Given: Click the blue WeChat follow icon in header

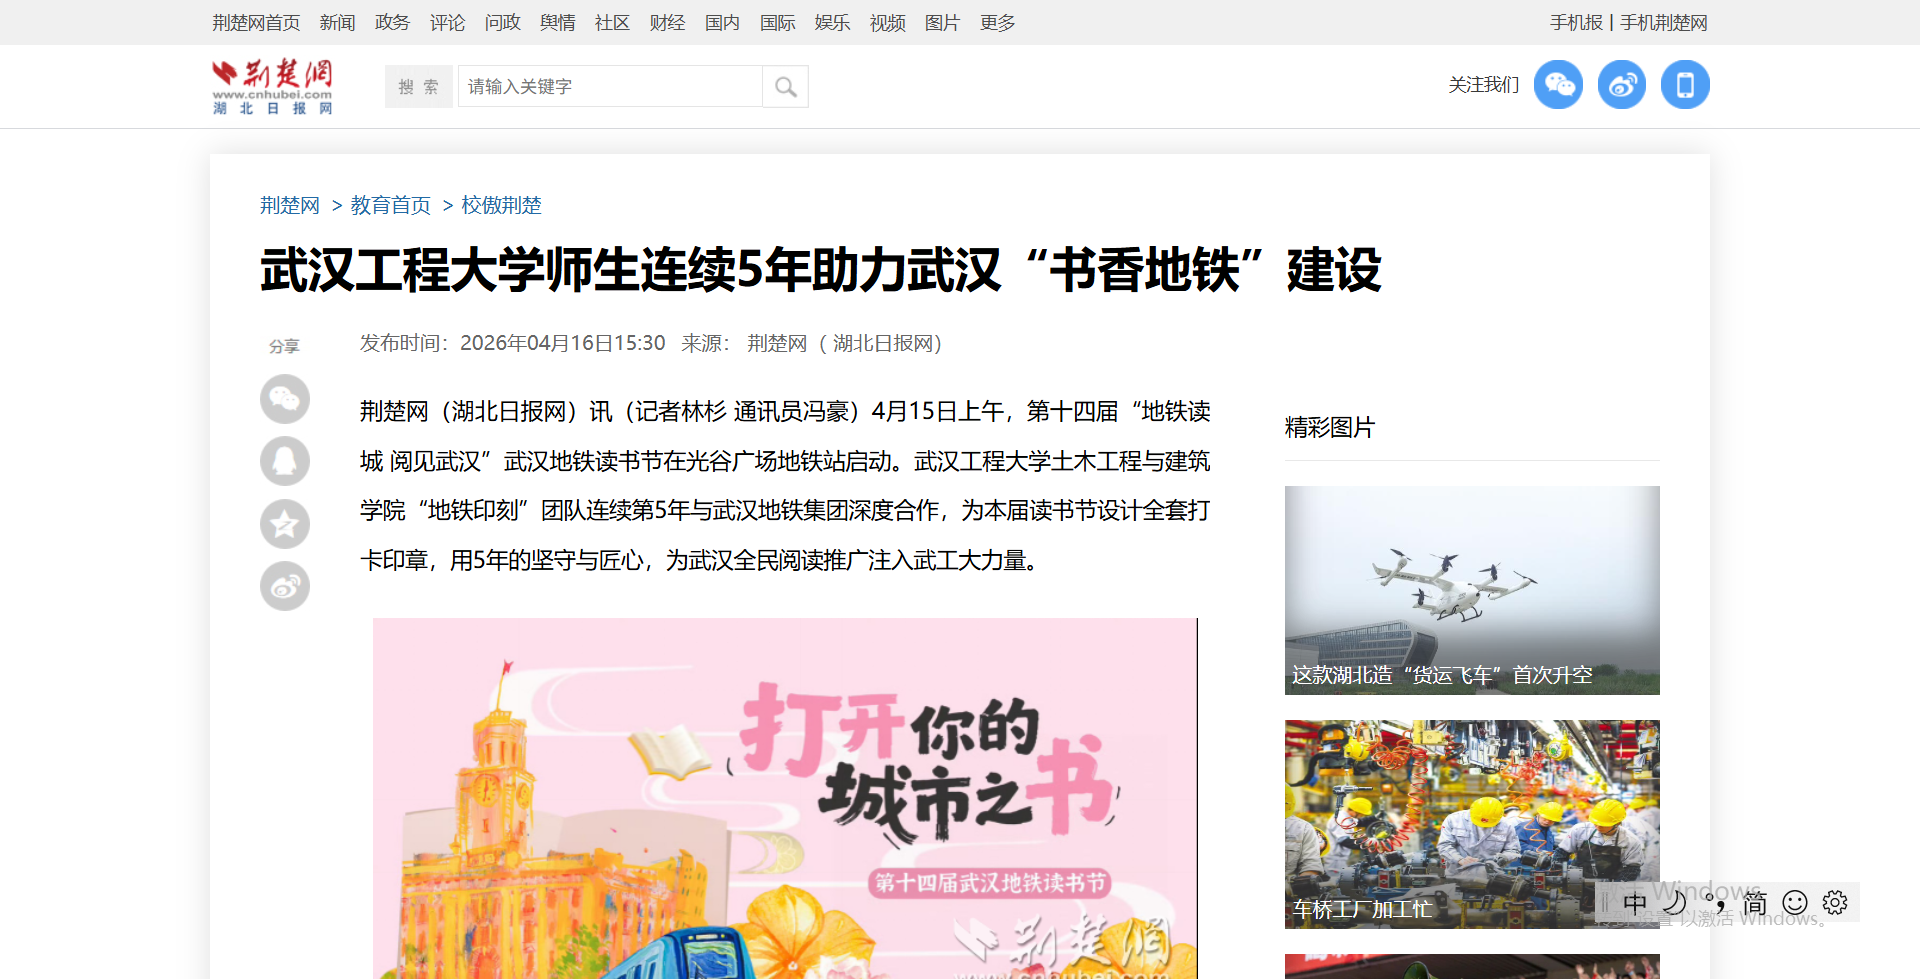Looking at the screenshot, I should pyautogui.click(x=1558, y=85).
